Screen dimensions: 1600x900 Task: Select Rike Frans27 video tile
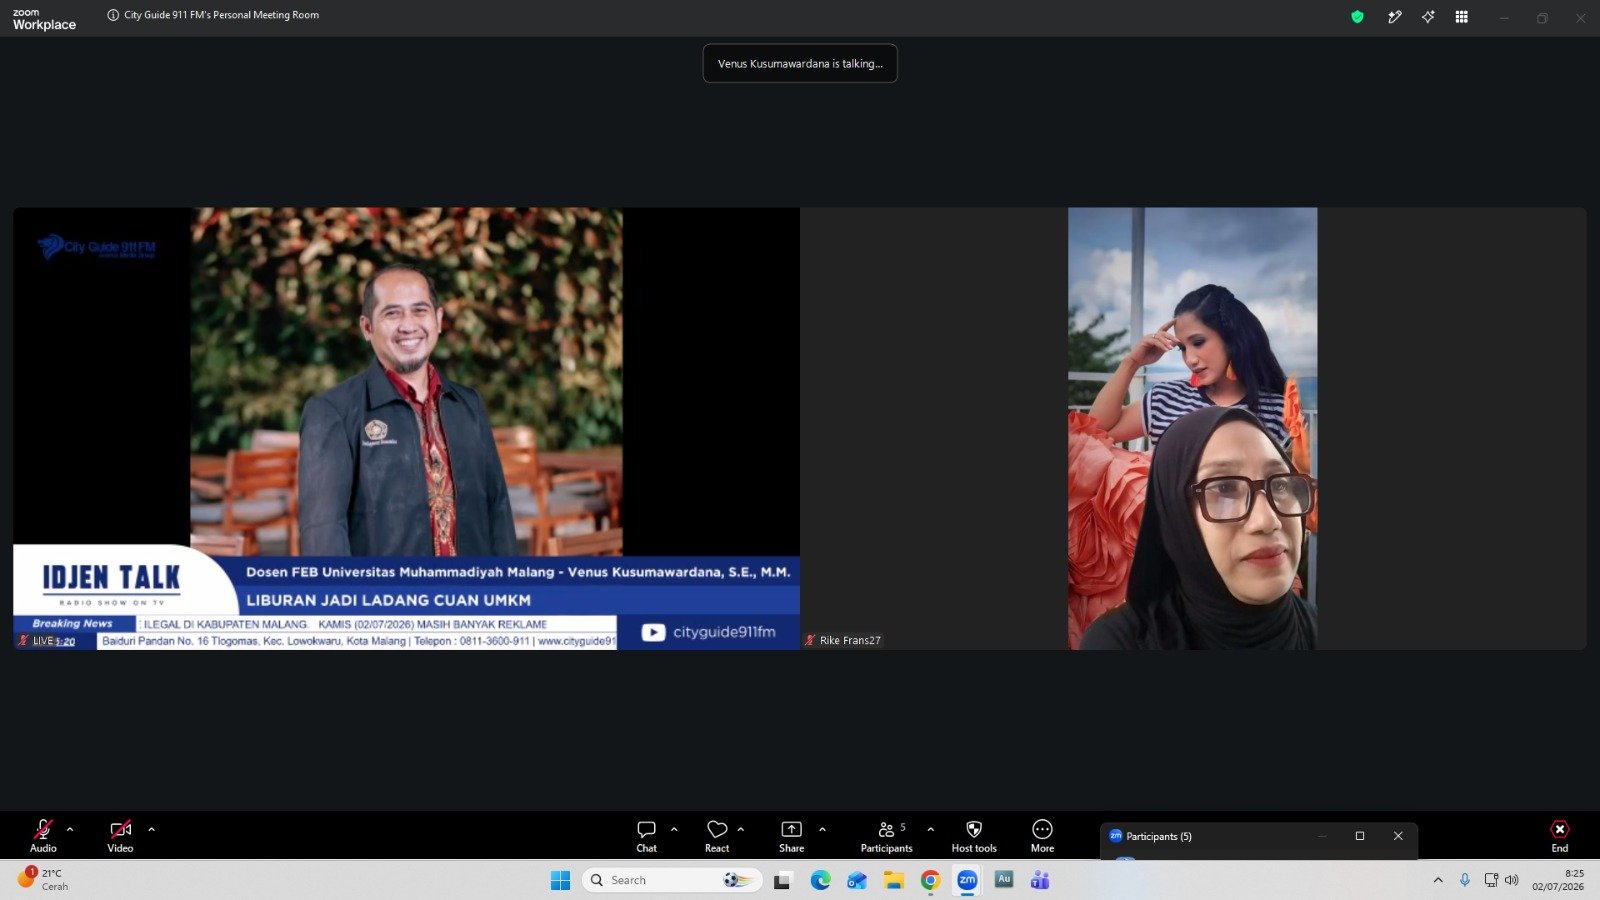point(1193,429)
